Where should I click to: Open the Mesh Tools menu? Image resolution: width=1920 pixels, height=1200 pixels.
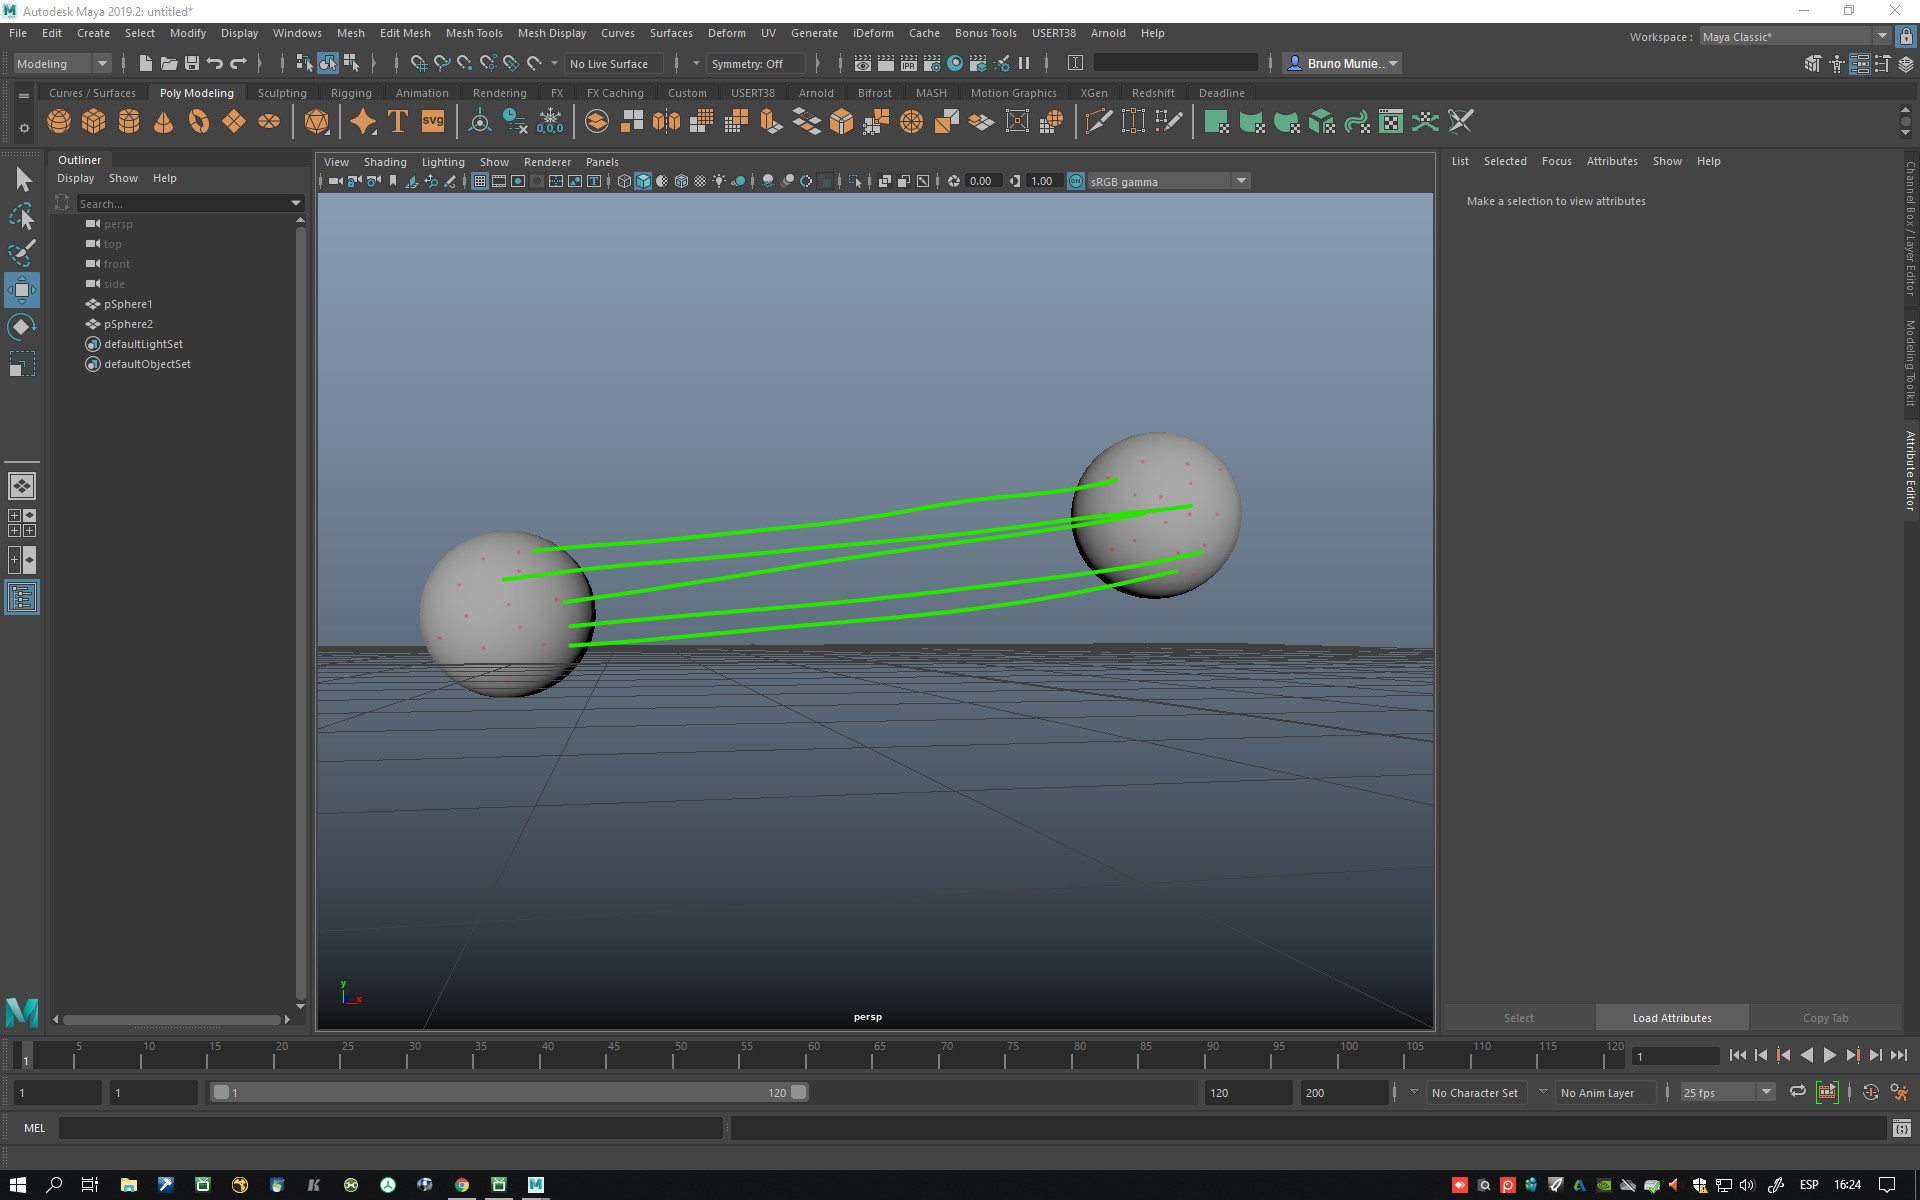[x=474, y=33]
